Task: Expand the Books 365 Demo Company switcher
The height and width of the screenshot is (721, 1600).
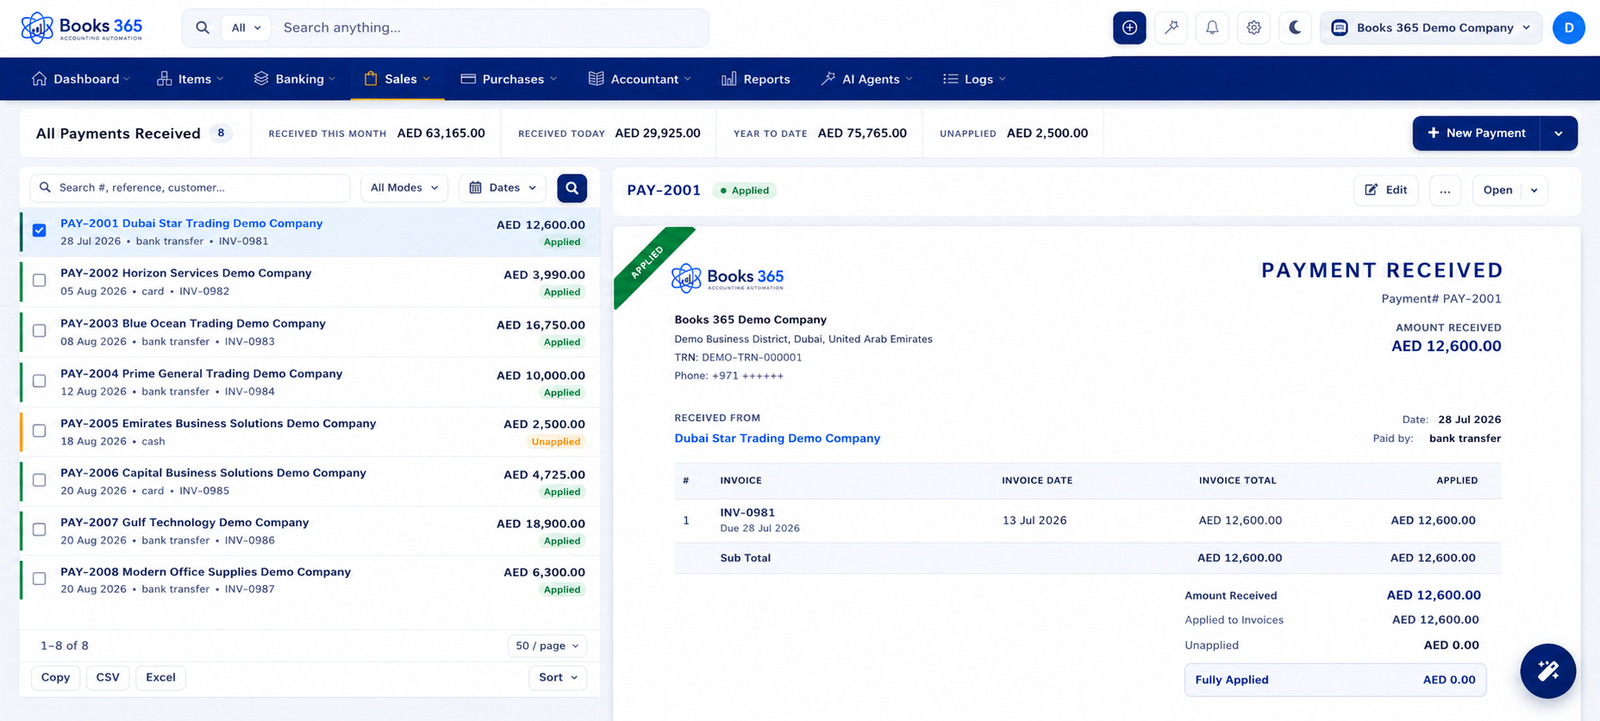Action: coord(1431,28)
